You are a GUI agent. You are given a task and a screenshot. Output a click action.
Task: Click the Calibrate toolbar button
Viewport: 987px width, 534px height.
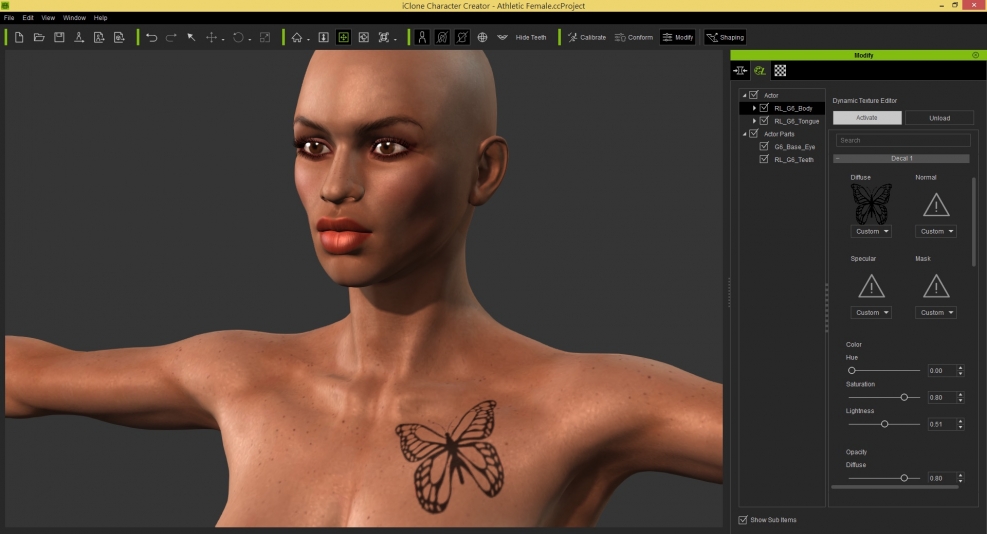[x=587, y=37]
